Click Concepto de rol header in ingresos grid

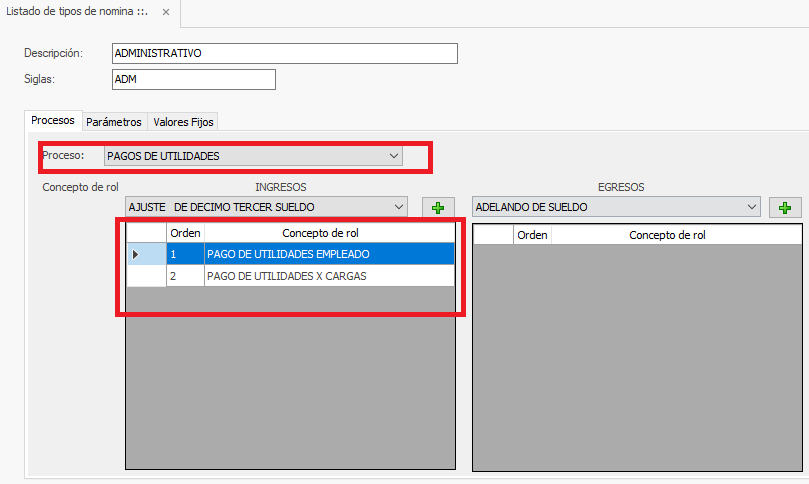pyautogui.click(x=329, y=233)
